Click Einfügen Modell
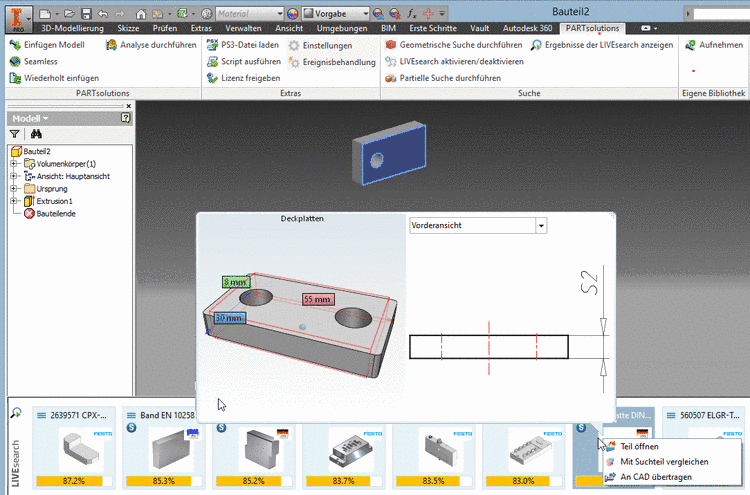This screenshot has width=750, height=495. (x=47, y=45)
